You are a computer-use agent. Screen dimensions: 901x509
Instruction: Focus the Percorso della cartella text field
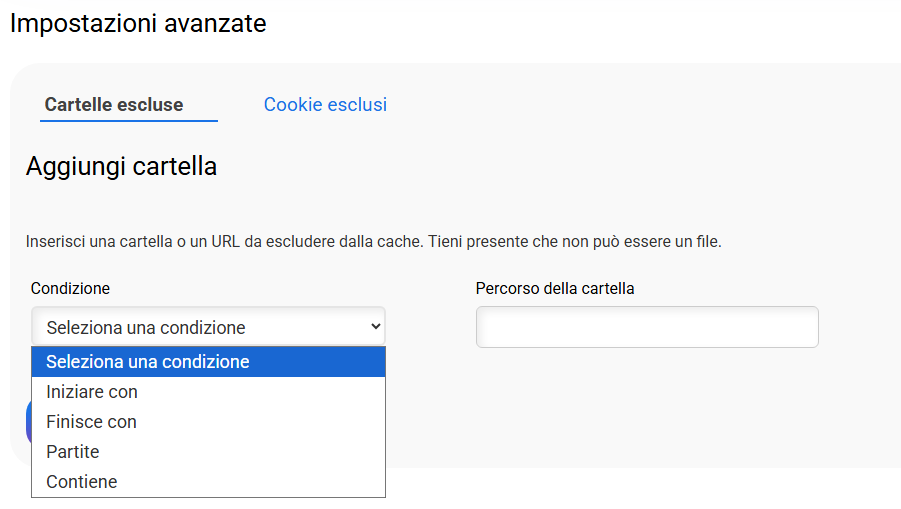[647, 327]
